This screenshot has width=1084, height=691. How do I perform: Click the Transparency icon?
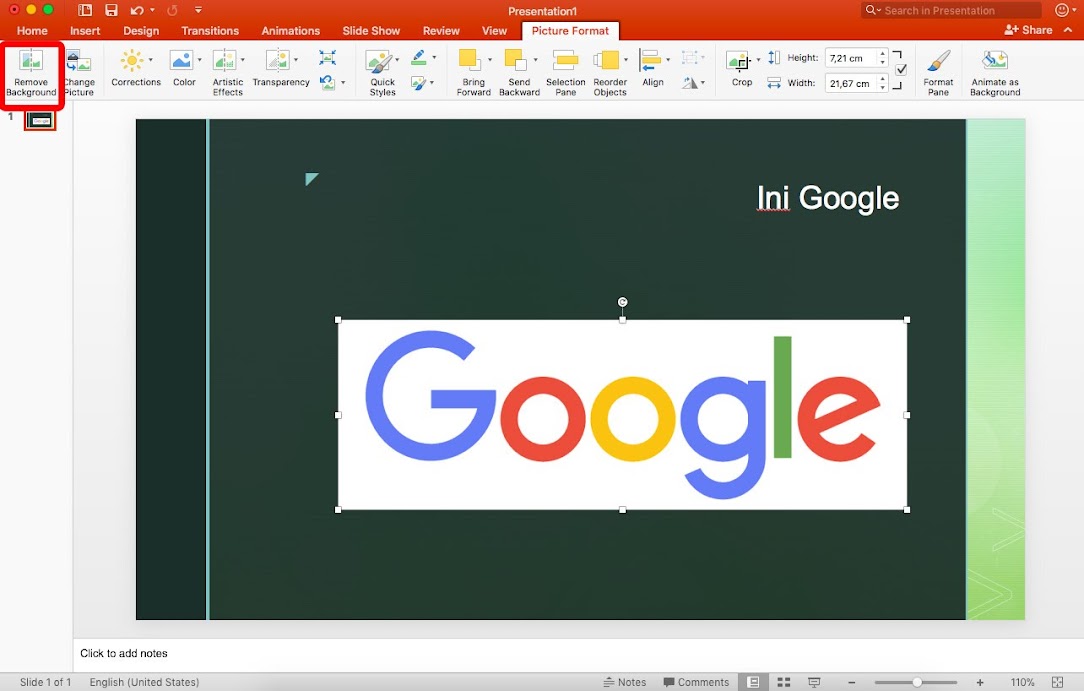coord(277,61)
